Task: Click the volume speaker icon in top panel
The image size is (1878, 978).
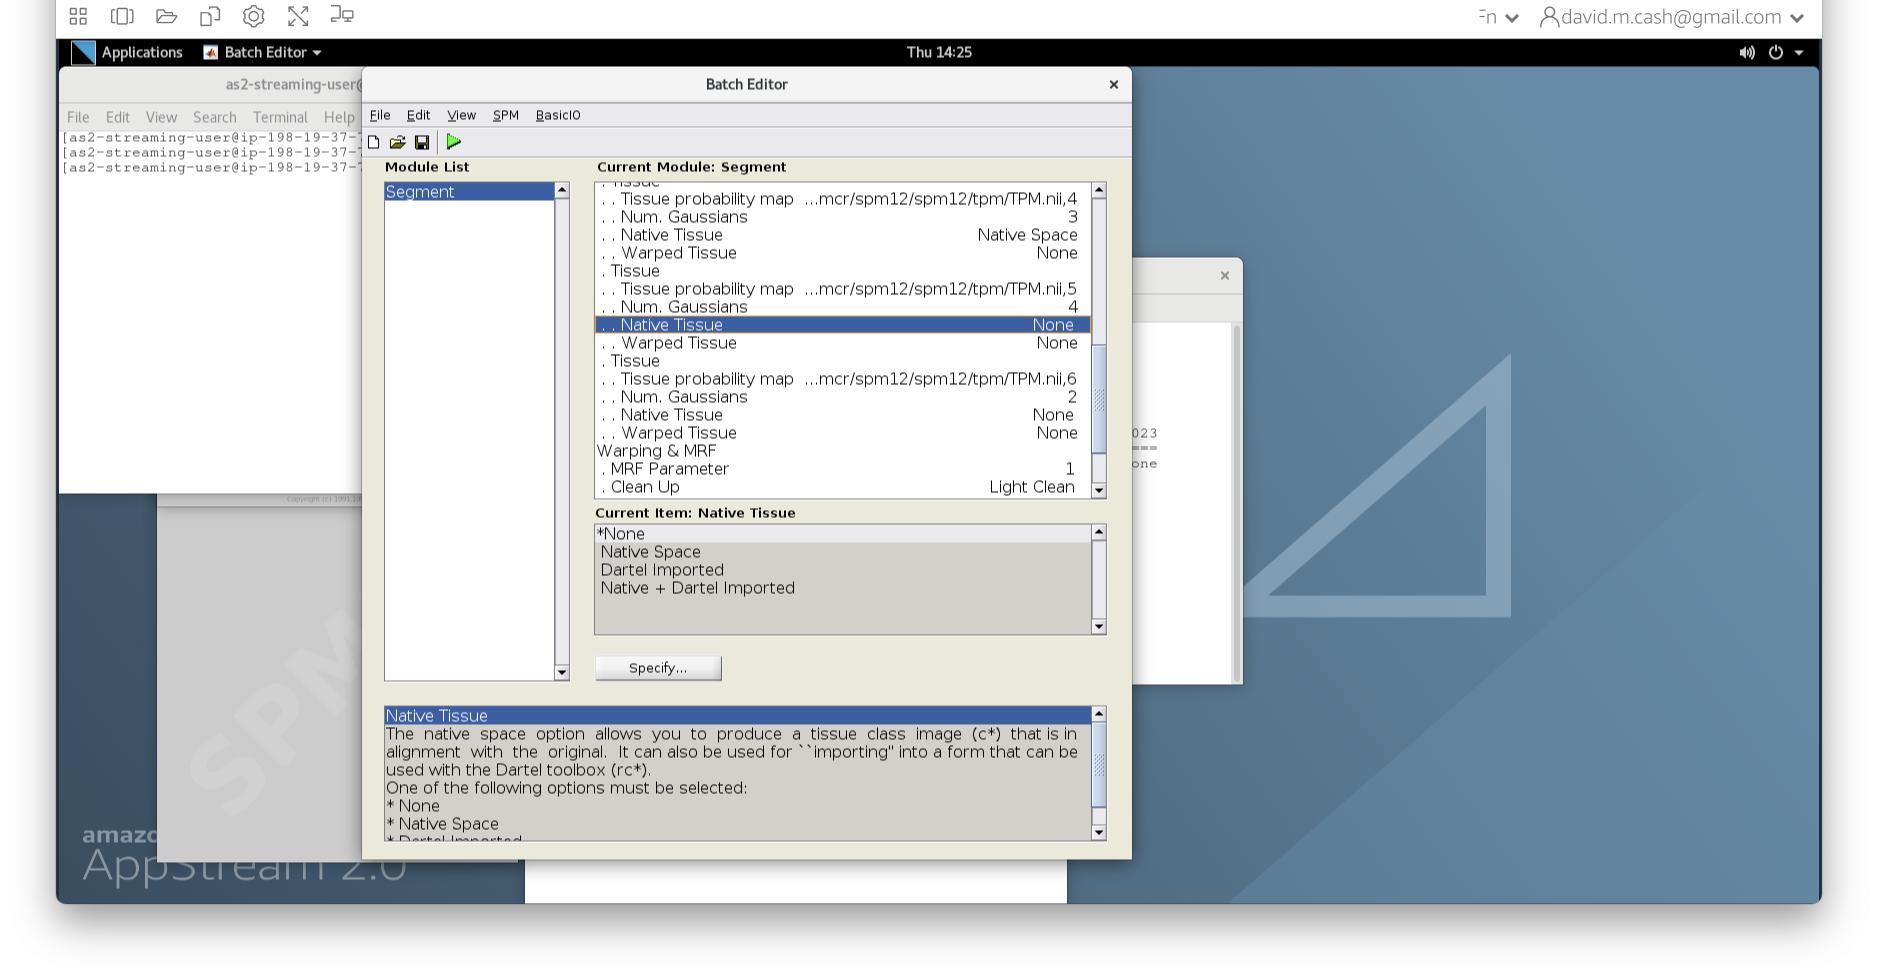Action: point(1747,52)
